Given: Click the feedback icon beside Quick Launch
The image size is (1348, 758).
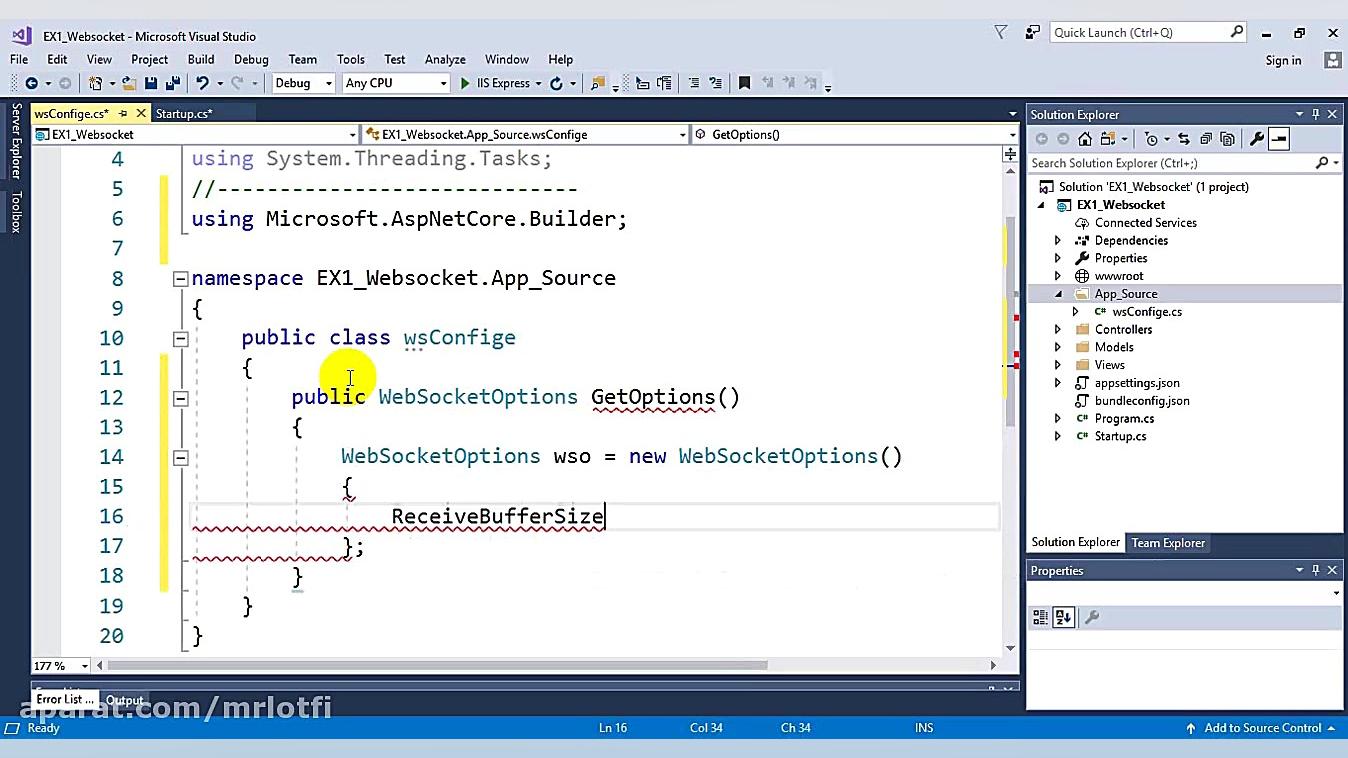Looking at the screenshot, I should pyautogui.click(x=1033, y=33).
